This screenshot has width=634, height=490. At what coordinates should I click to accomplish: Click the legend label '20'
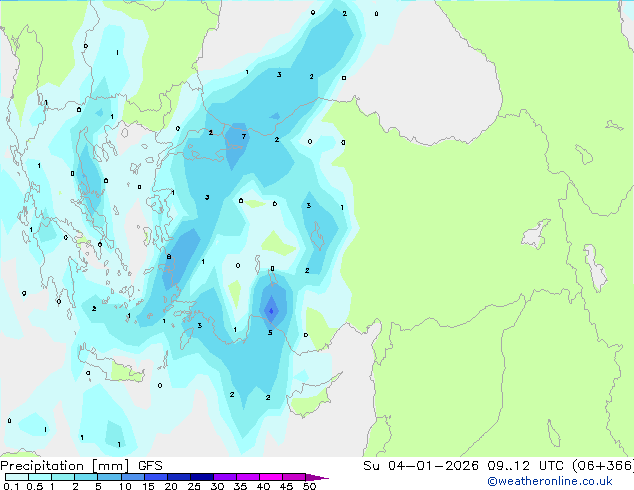click(171, 486)
